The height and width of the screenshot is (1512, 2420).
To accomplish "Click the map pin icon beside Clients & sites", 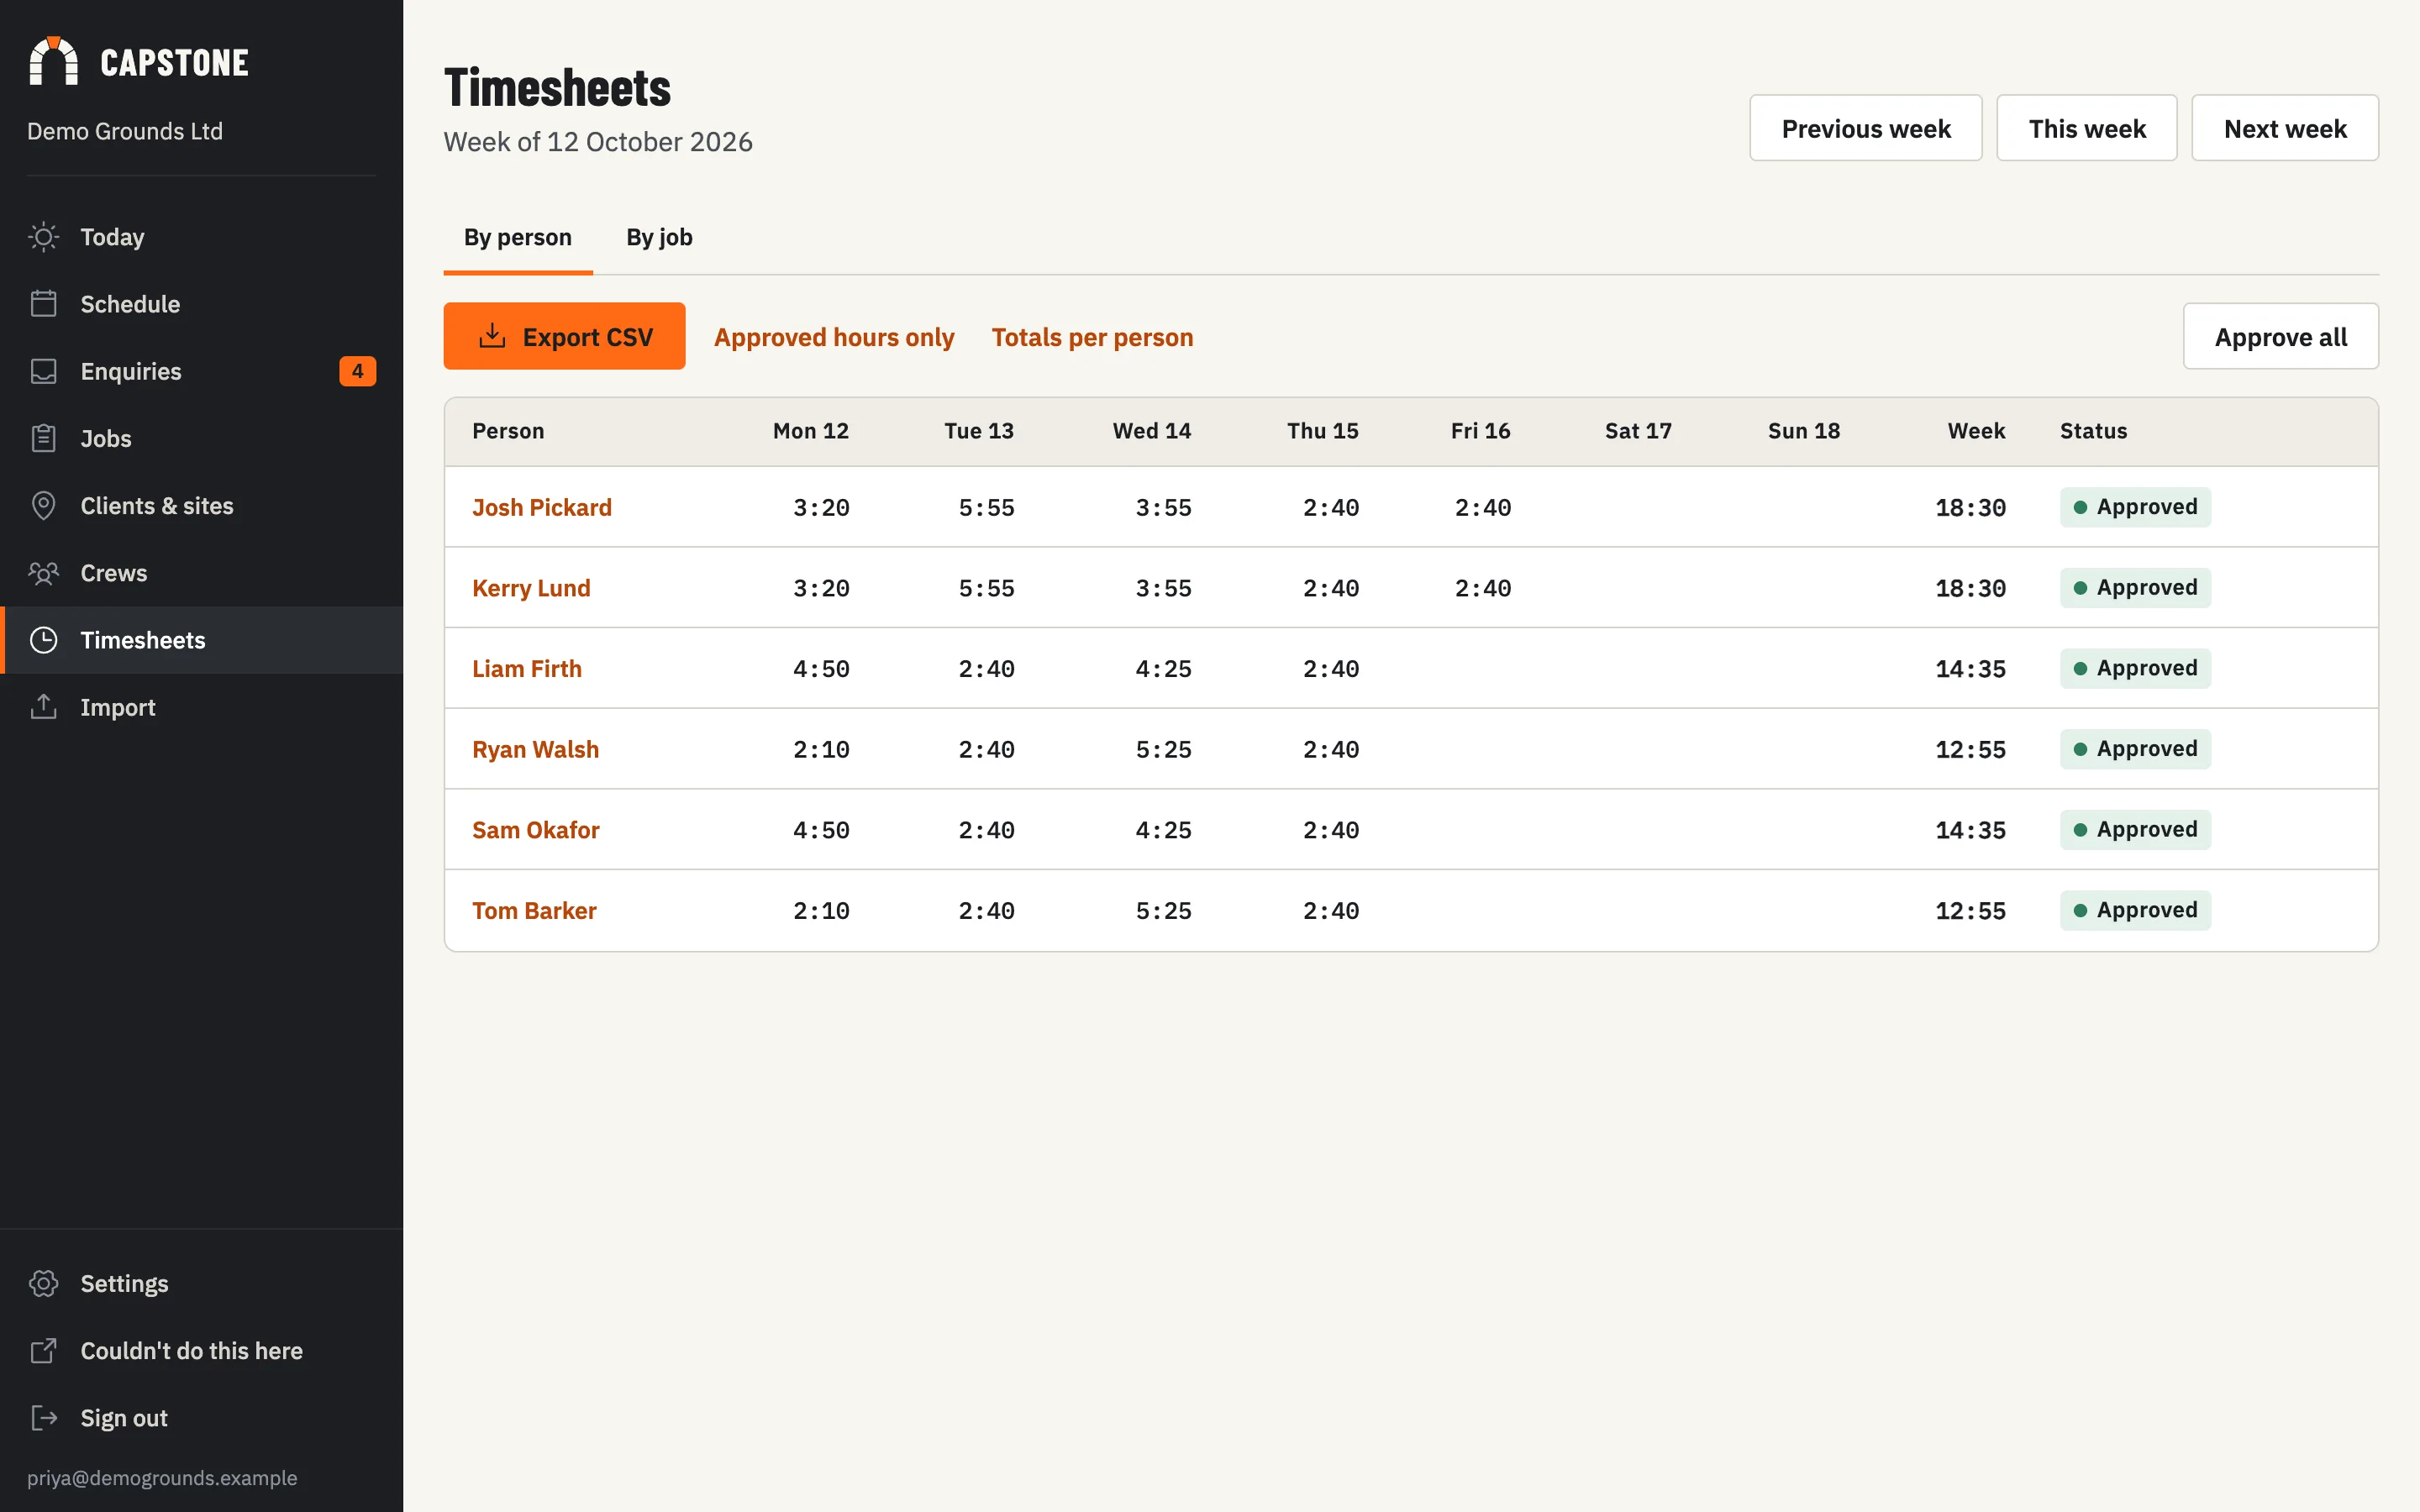I will (x=43, y=505).
